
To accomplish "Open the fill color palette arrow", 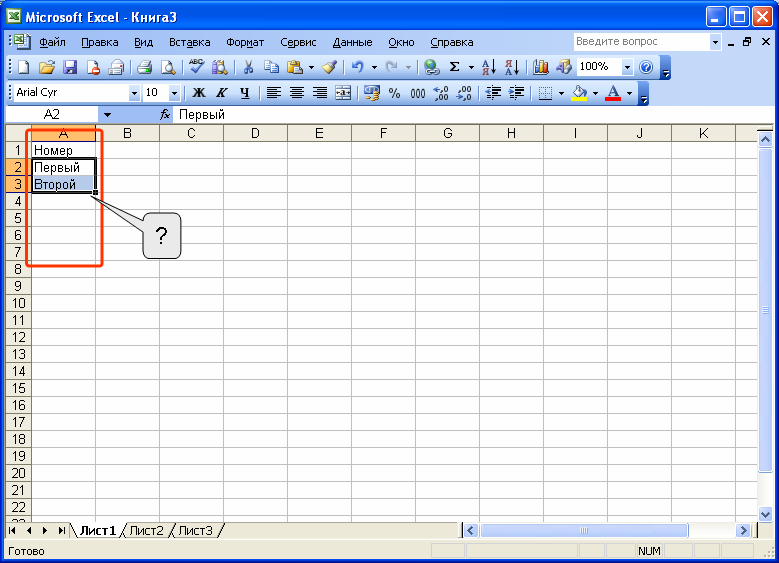I will click(595, 93).
